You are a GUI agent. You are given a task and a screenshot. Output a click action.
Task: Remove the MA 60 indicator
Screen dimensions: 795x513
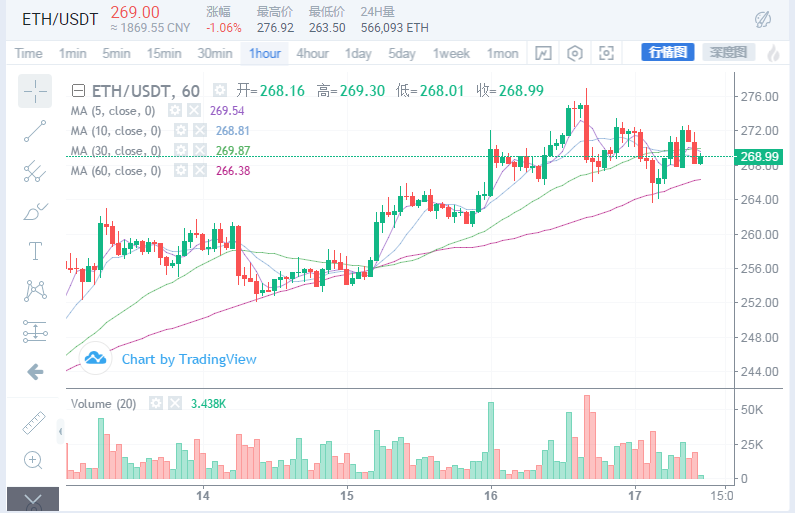pos(200,170)
